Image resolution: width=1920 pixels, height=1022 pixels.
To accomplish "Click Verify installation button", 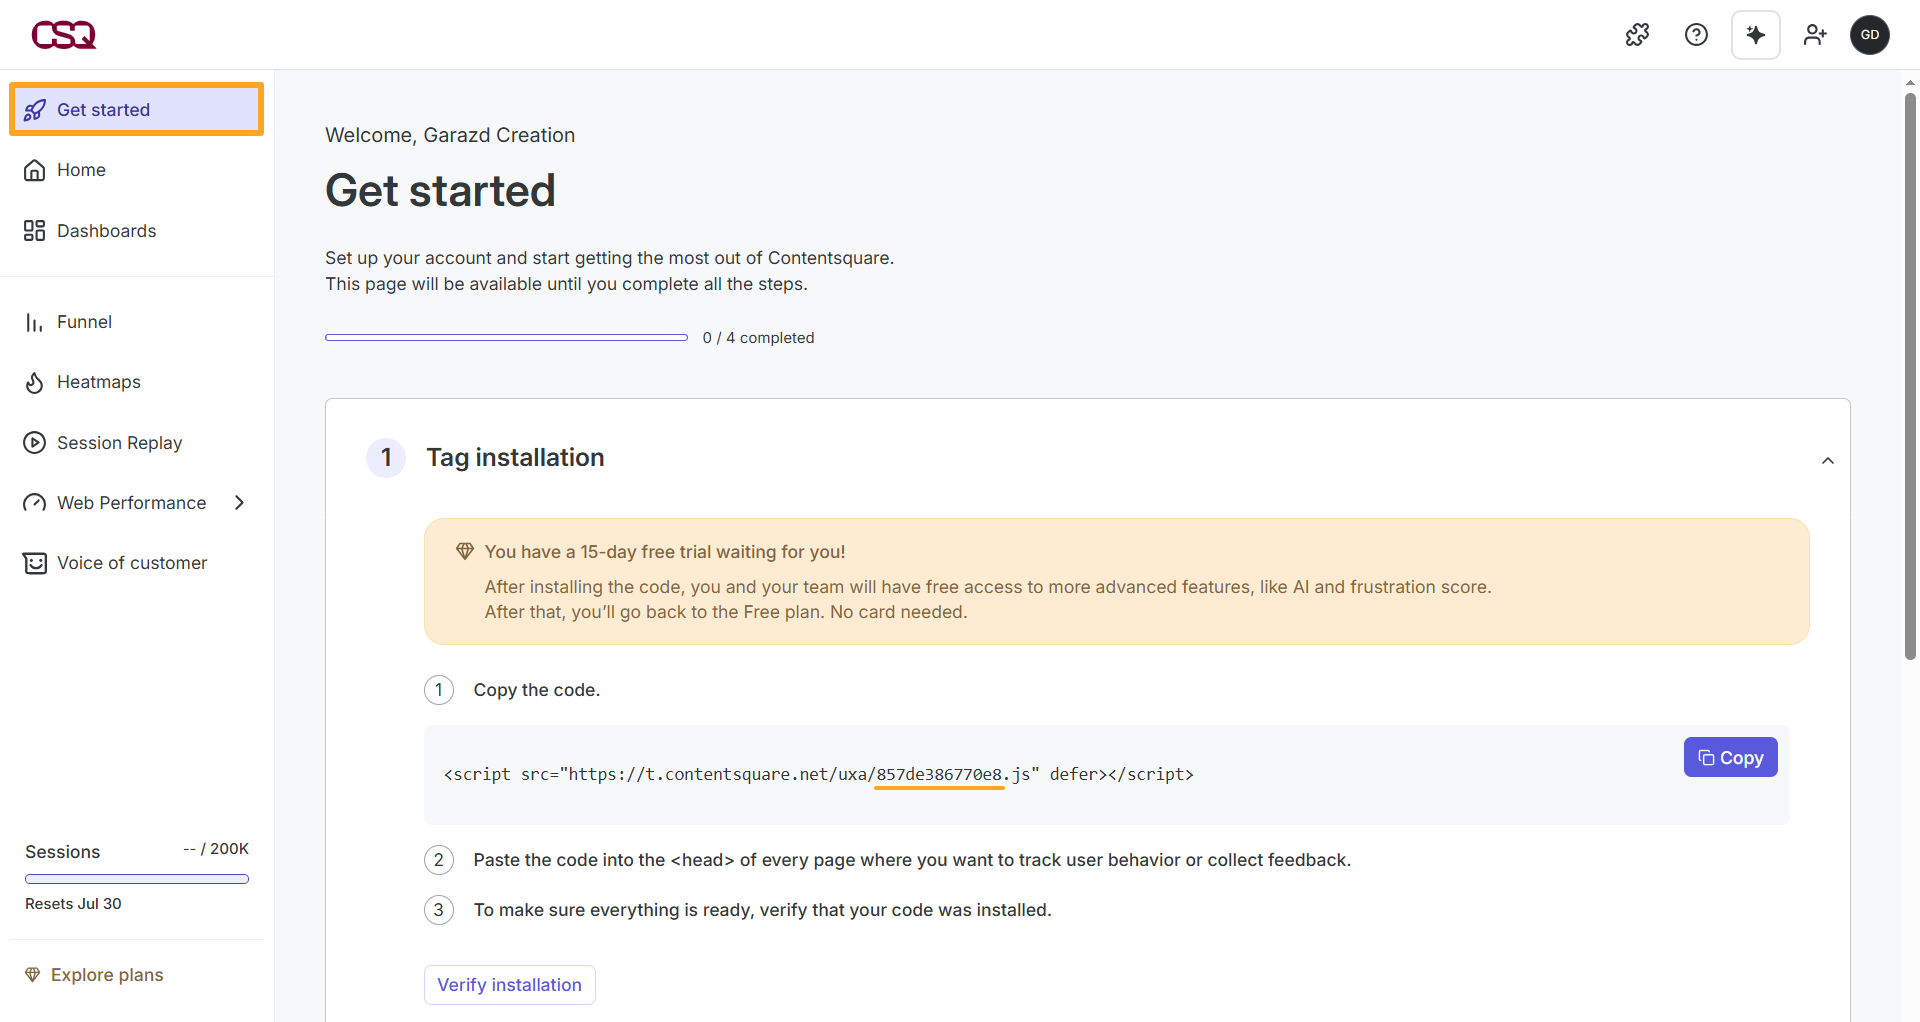I will coord(509,985).
